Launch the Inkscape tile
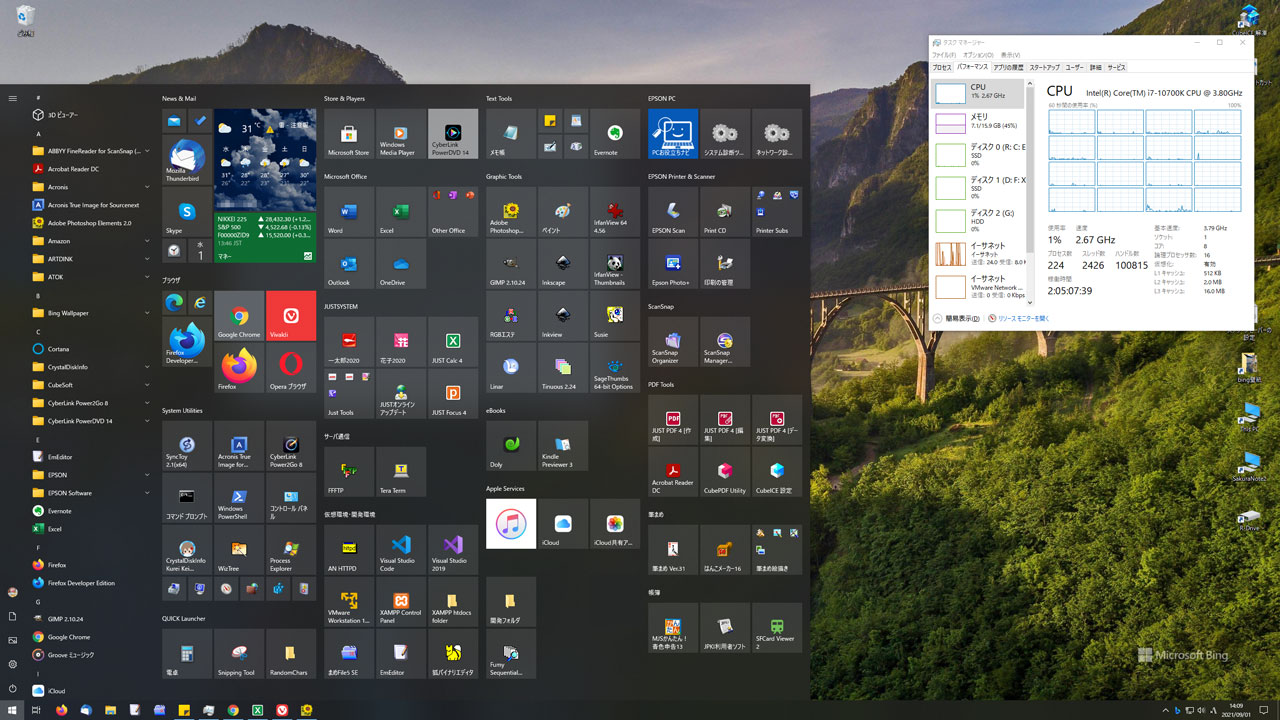The image size is (1280, 720). coord(563,264)
